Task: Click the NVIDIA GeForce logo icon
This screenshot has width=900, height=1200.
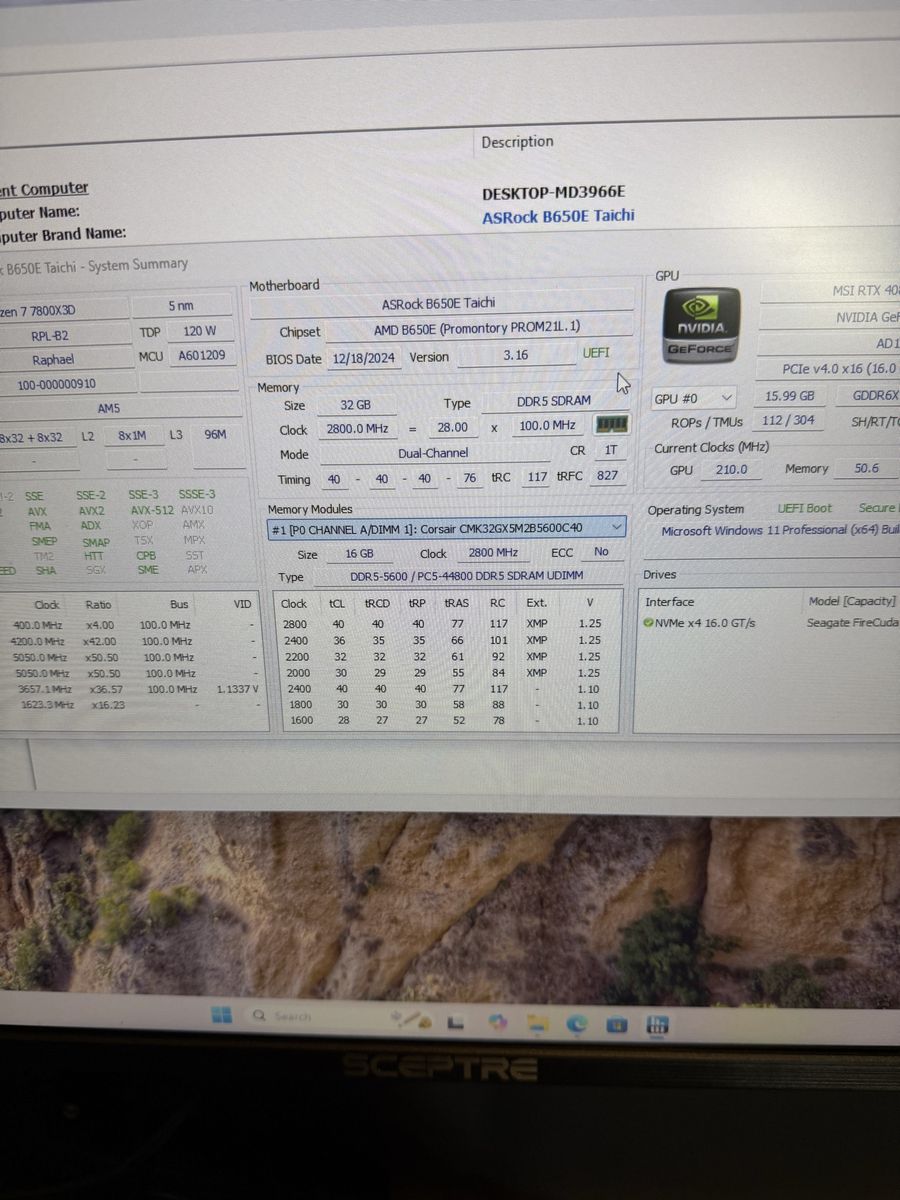Action: pyautogui.click(x=702, y=325)
